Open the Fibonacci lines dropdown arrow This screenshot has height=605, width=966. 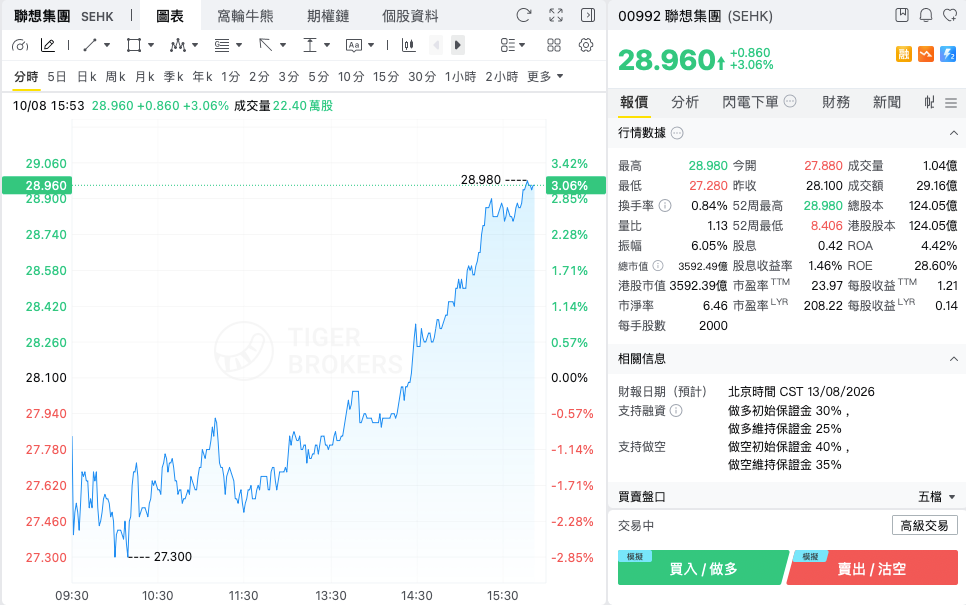239,45
